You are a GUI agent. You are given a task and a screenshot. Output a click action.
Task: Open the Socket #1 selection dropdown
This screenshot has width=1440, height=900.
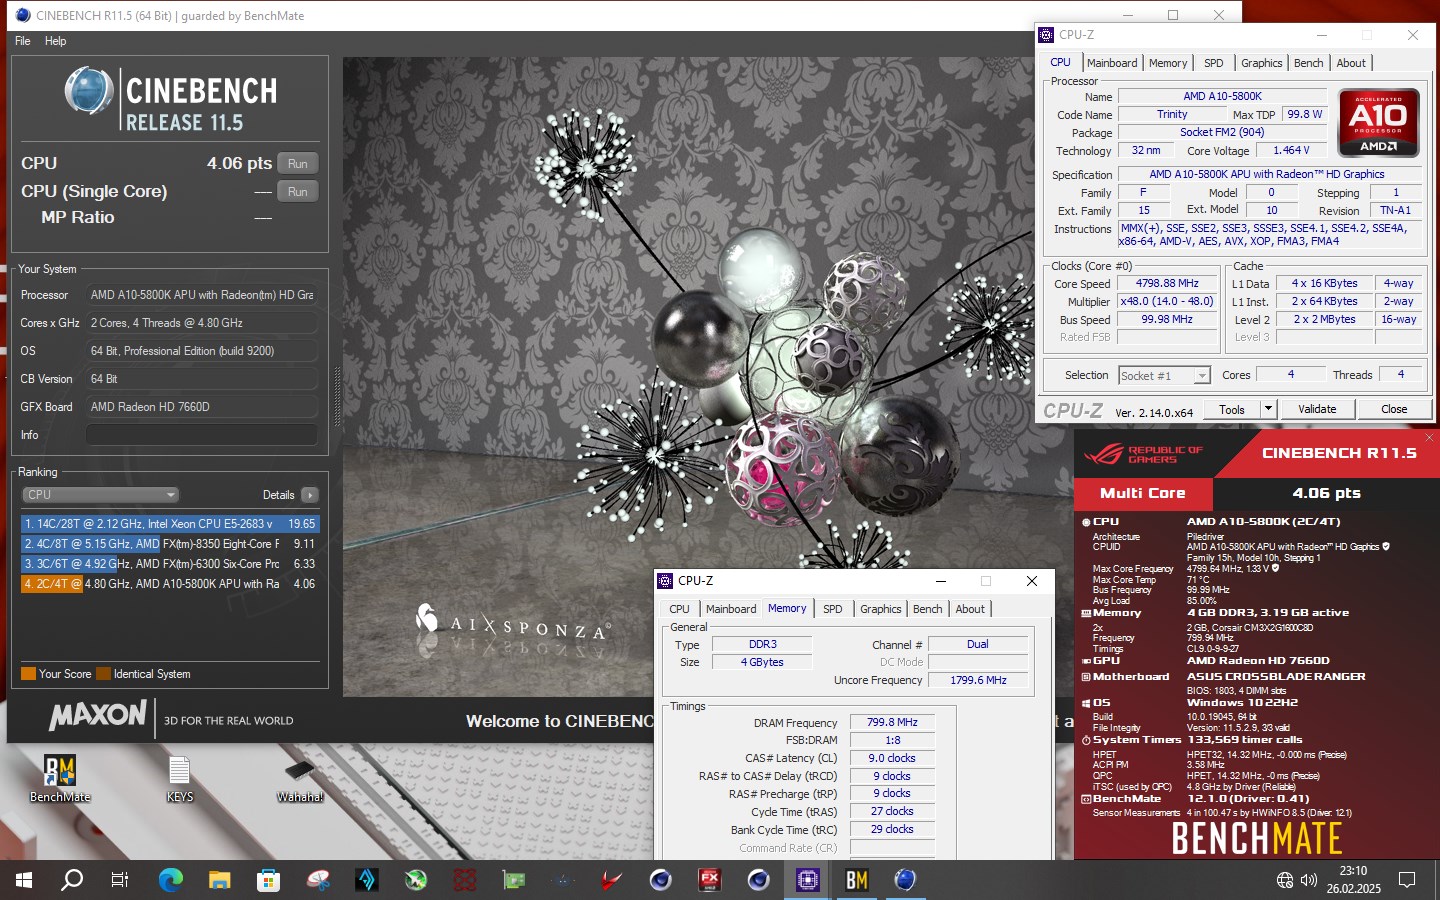(x=1164, y=376)
